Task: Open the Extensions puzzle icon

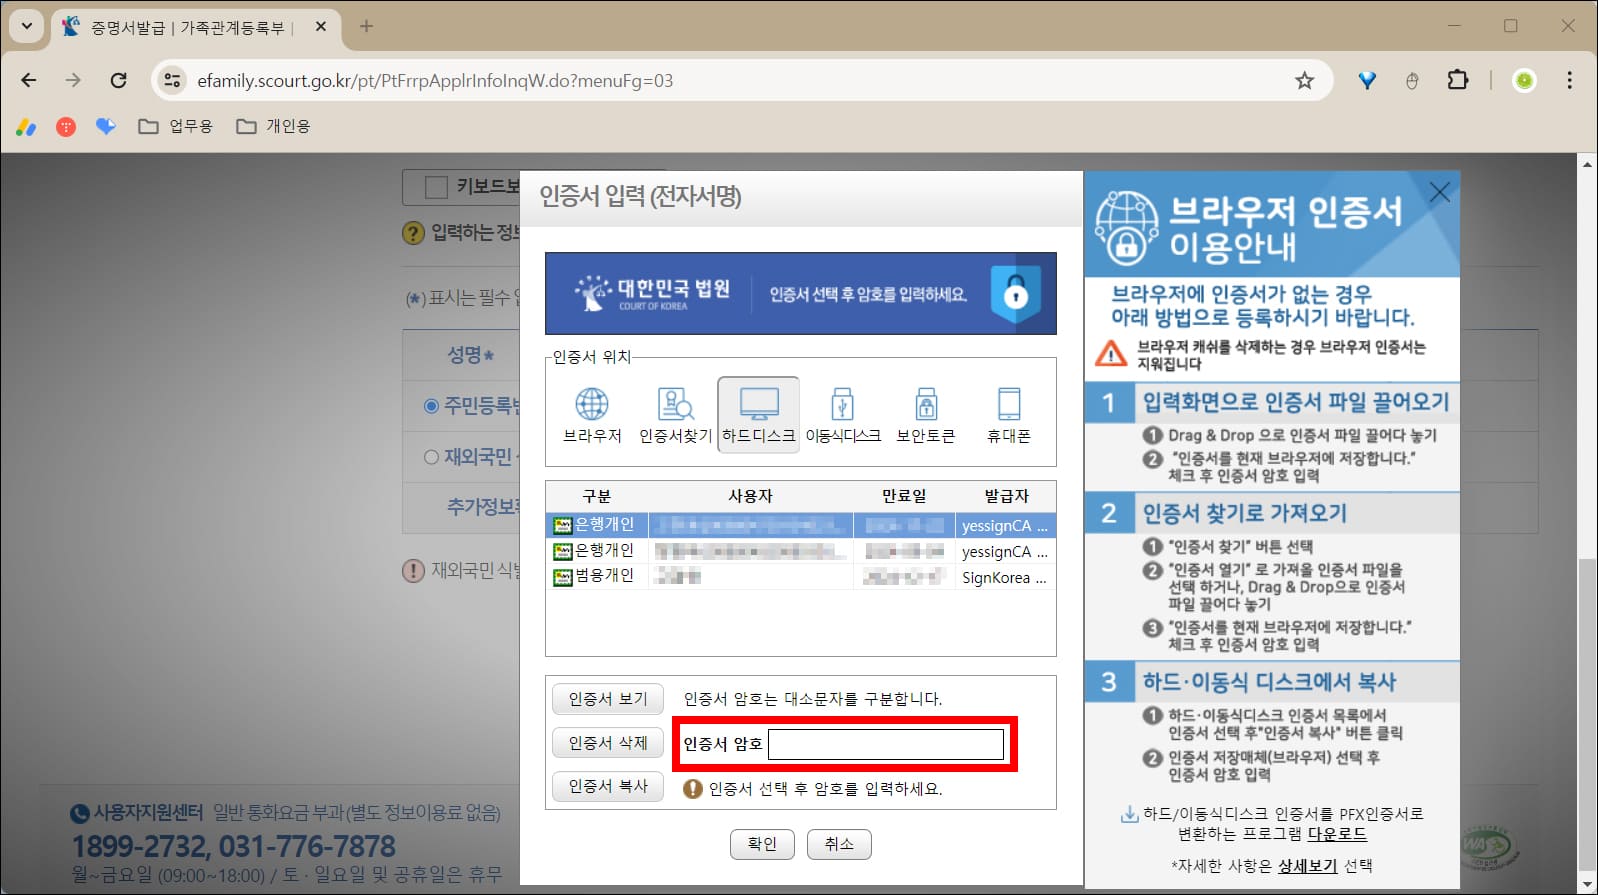Action: (x=1458, y=80)
